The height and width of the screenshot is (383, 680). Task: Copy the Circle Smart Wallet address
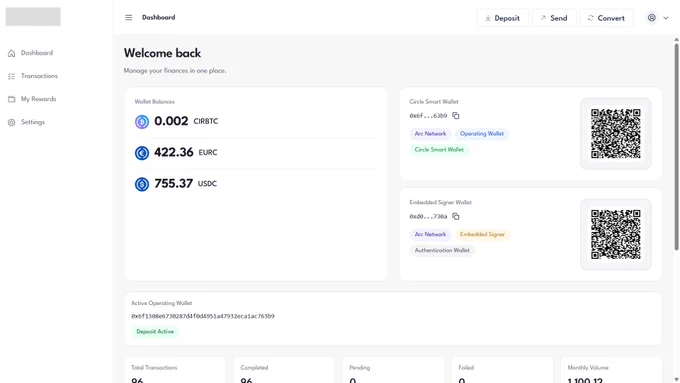pyautogui.click(x=456, y=116)
